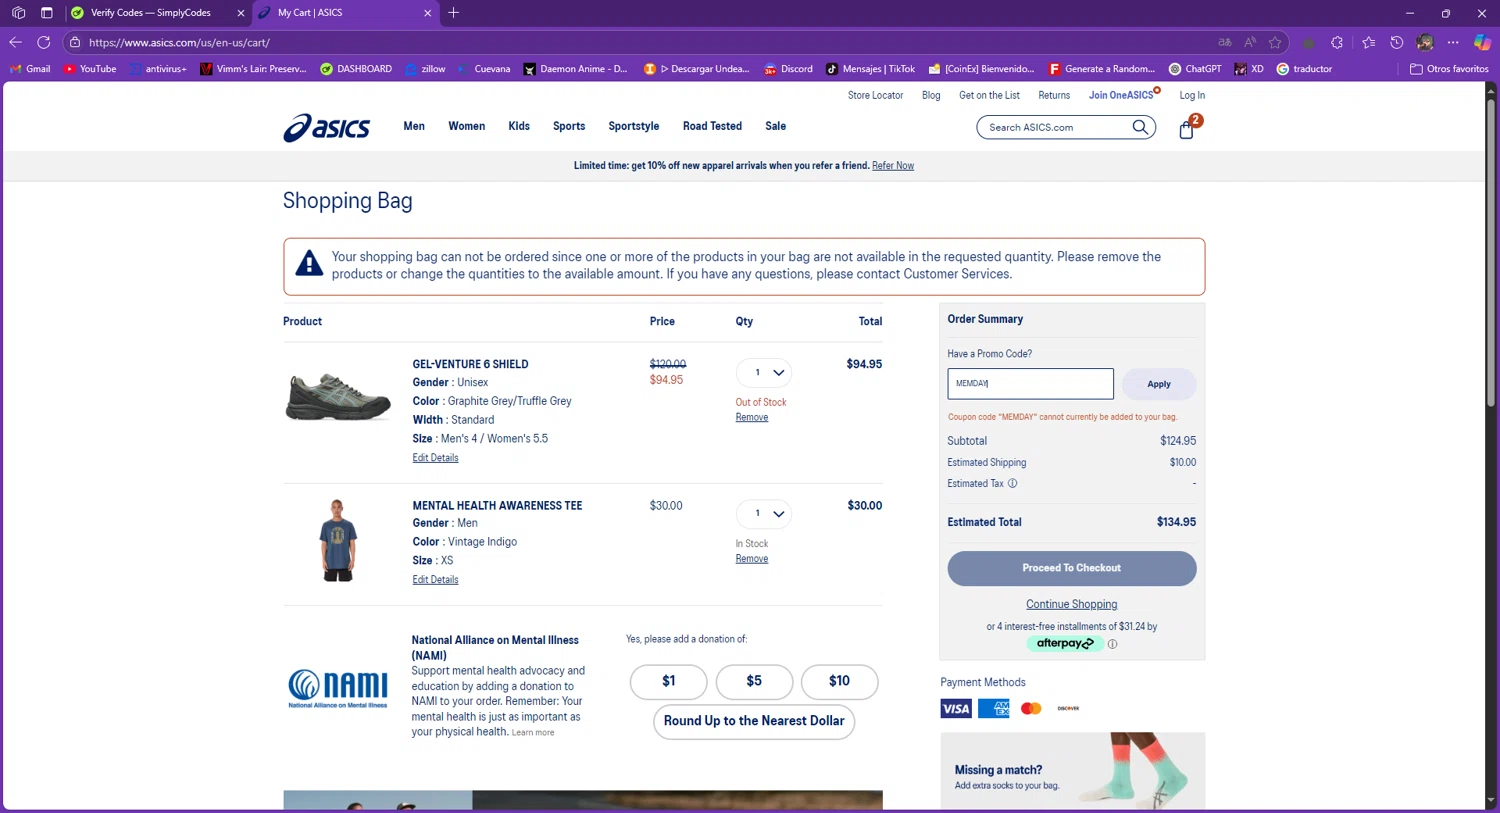The height and width of the screenshot is (813, 1500).
Task: Focus the promo code input field
Action: click(1030, 384)
